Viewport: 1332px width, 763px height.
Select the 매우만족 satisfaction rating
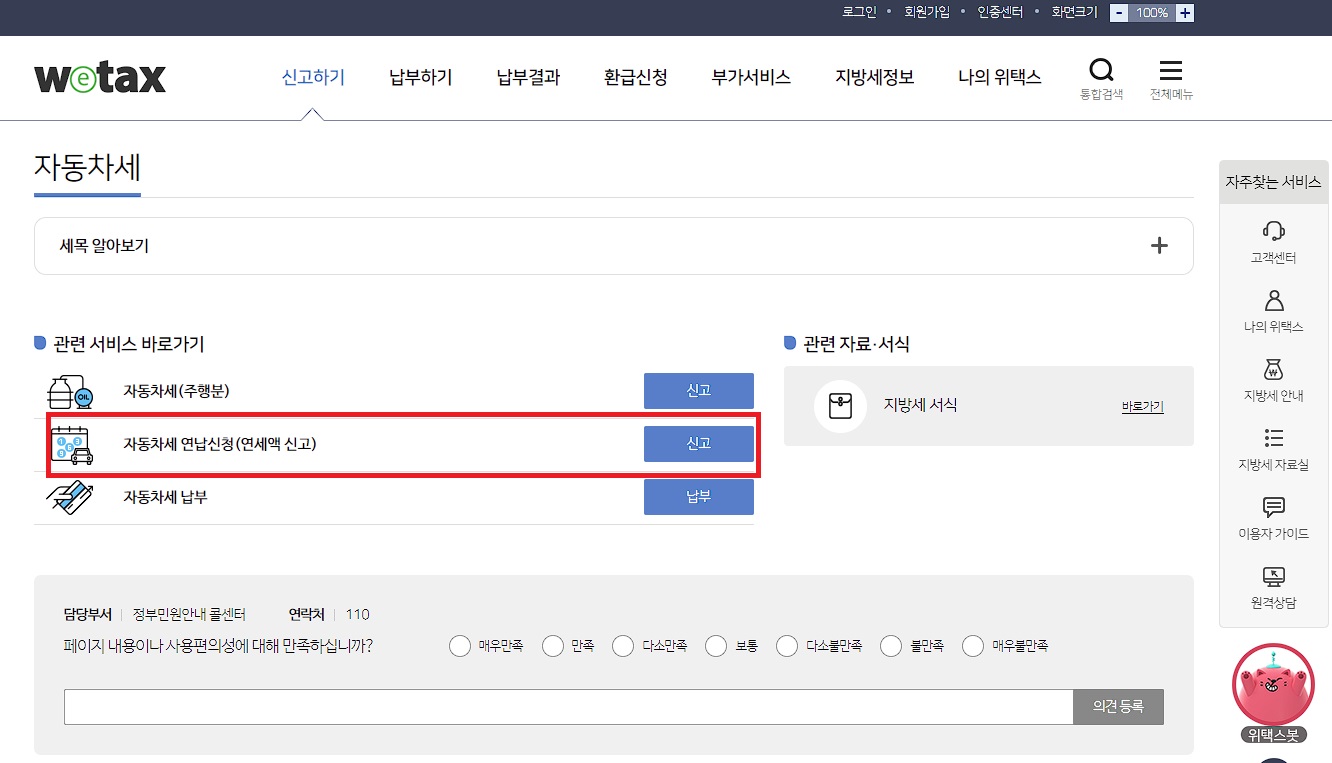coord(460,646)
